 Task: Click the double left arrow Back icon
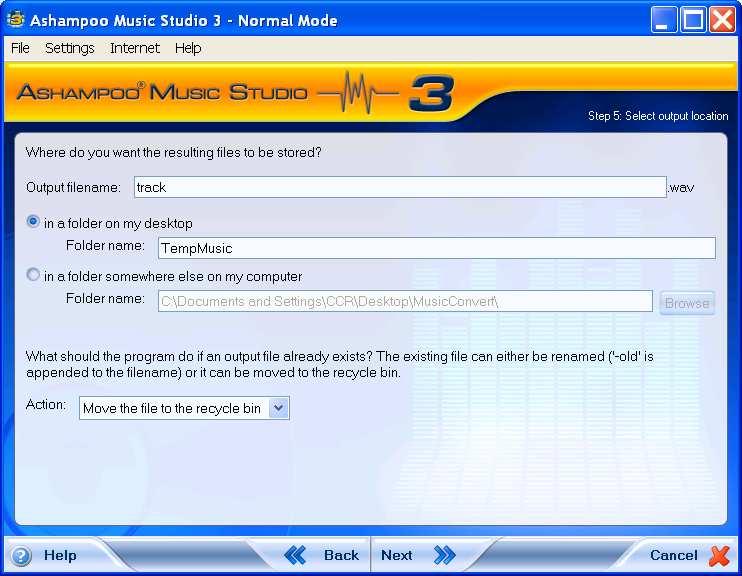[295, 555]
